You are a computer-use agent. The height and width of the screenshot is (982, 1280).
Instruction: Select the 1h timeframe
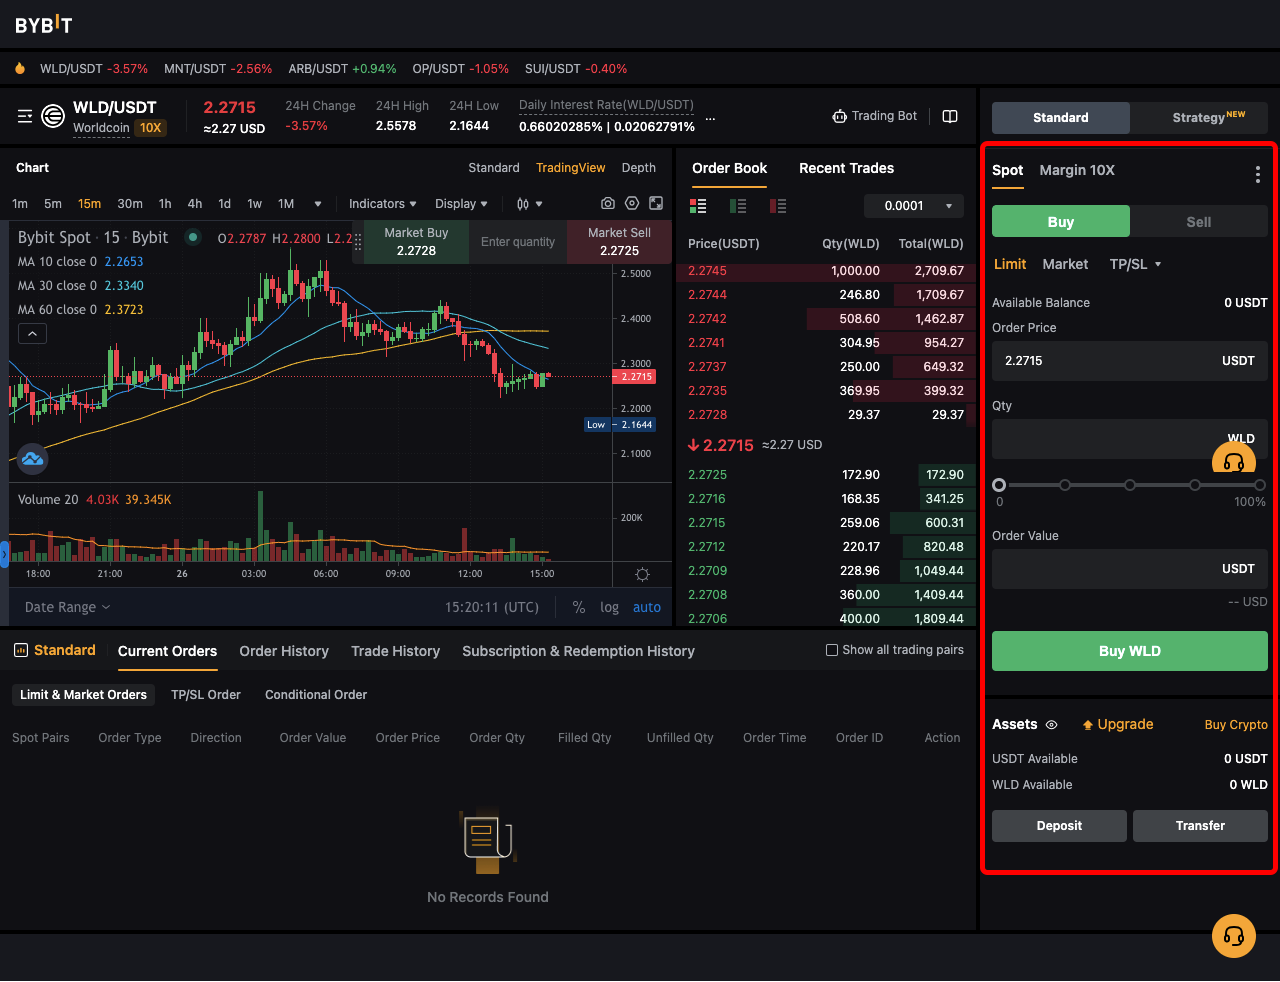[x=165, y=203]
